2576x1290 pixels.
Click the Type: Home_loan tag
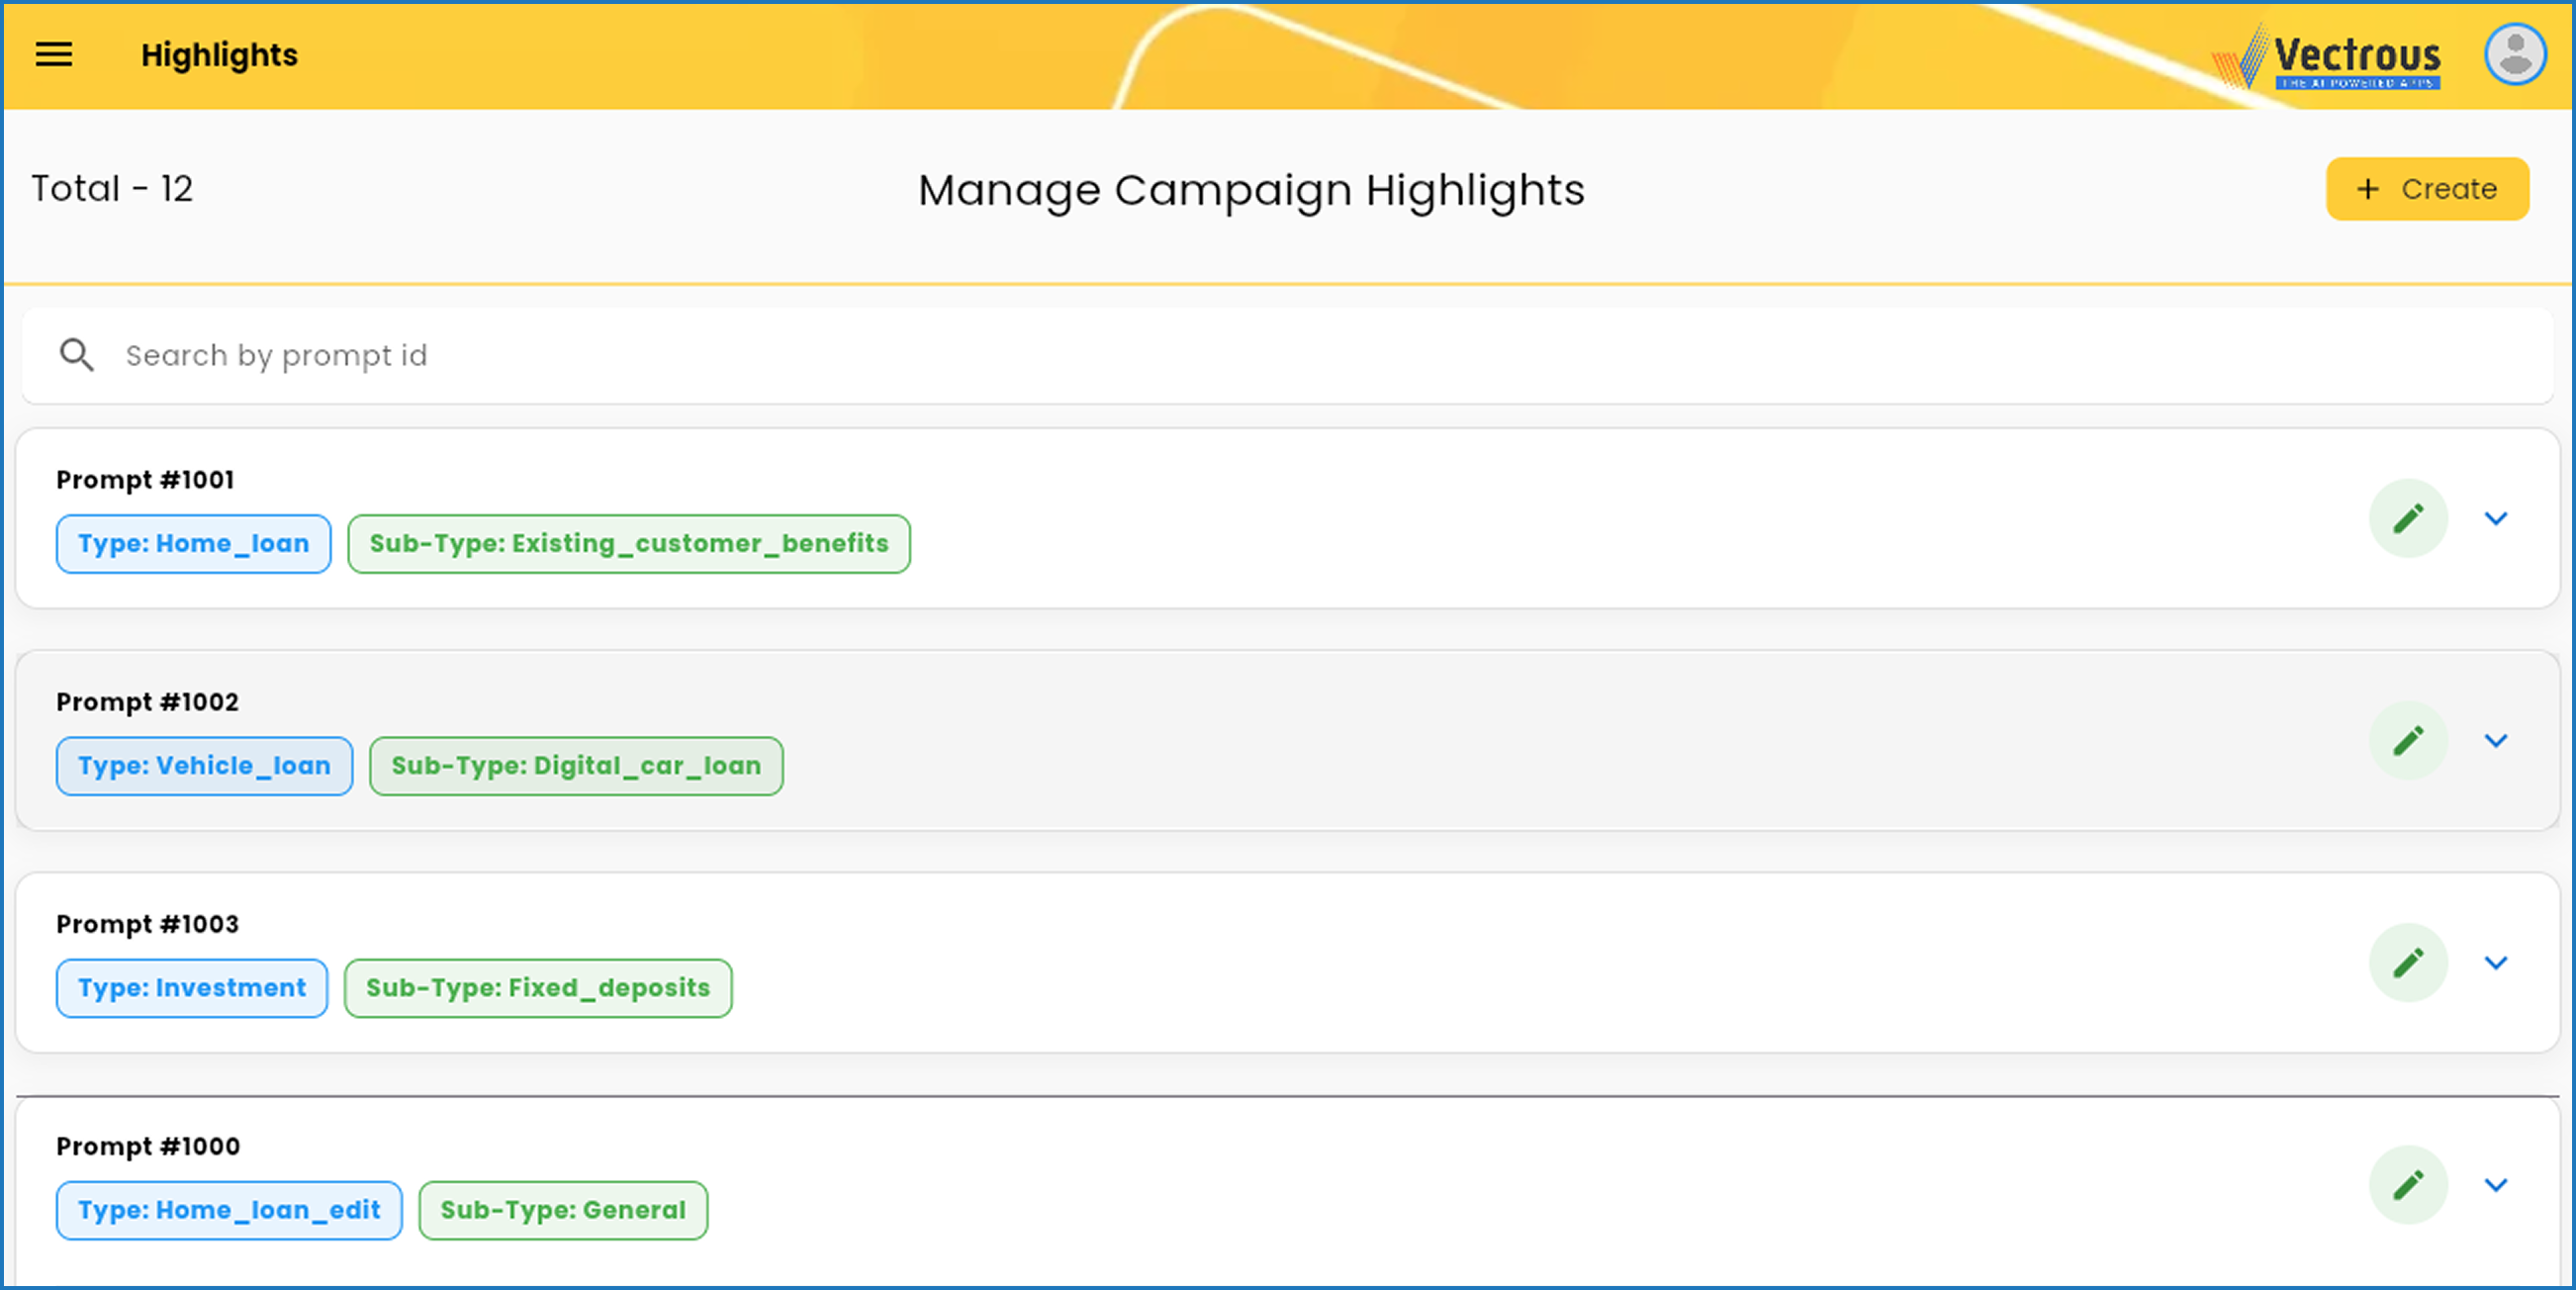click(x=193, y=544)
